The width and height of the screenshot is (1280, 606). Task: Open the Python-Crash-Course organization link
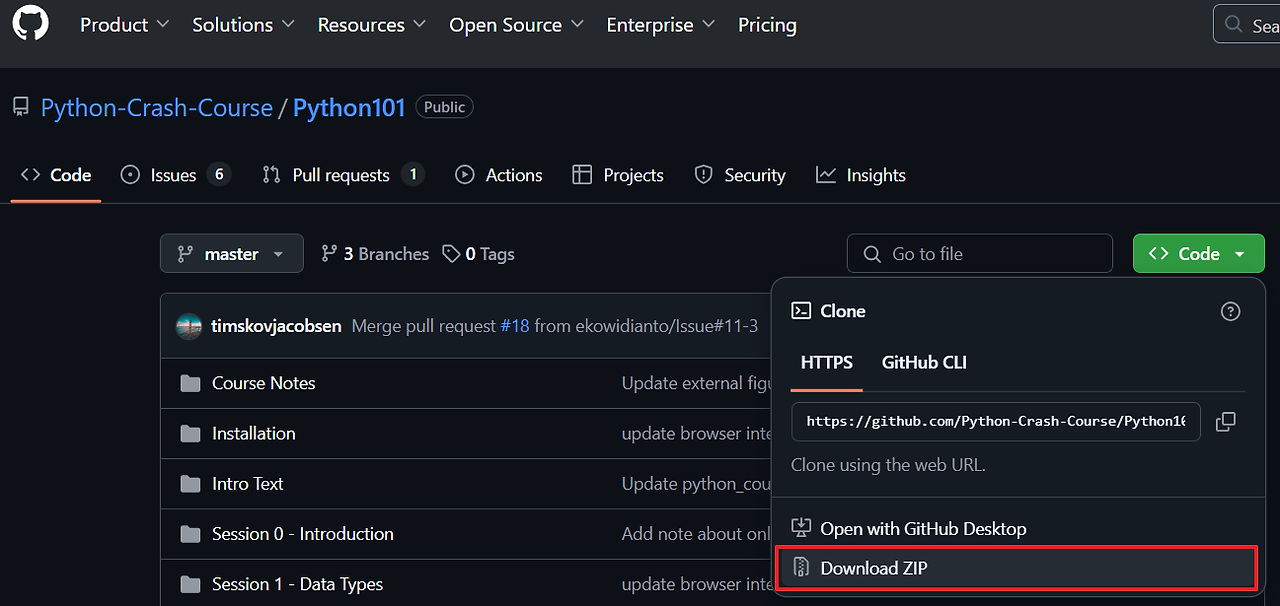pyautogui.click(x=156, y=108)
